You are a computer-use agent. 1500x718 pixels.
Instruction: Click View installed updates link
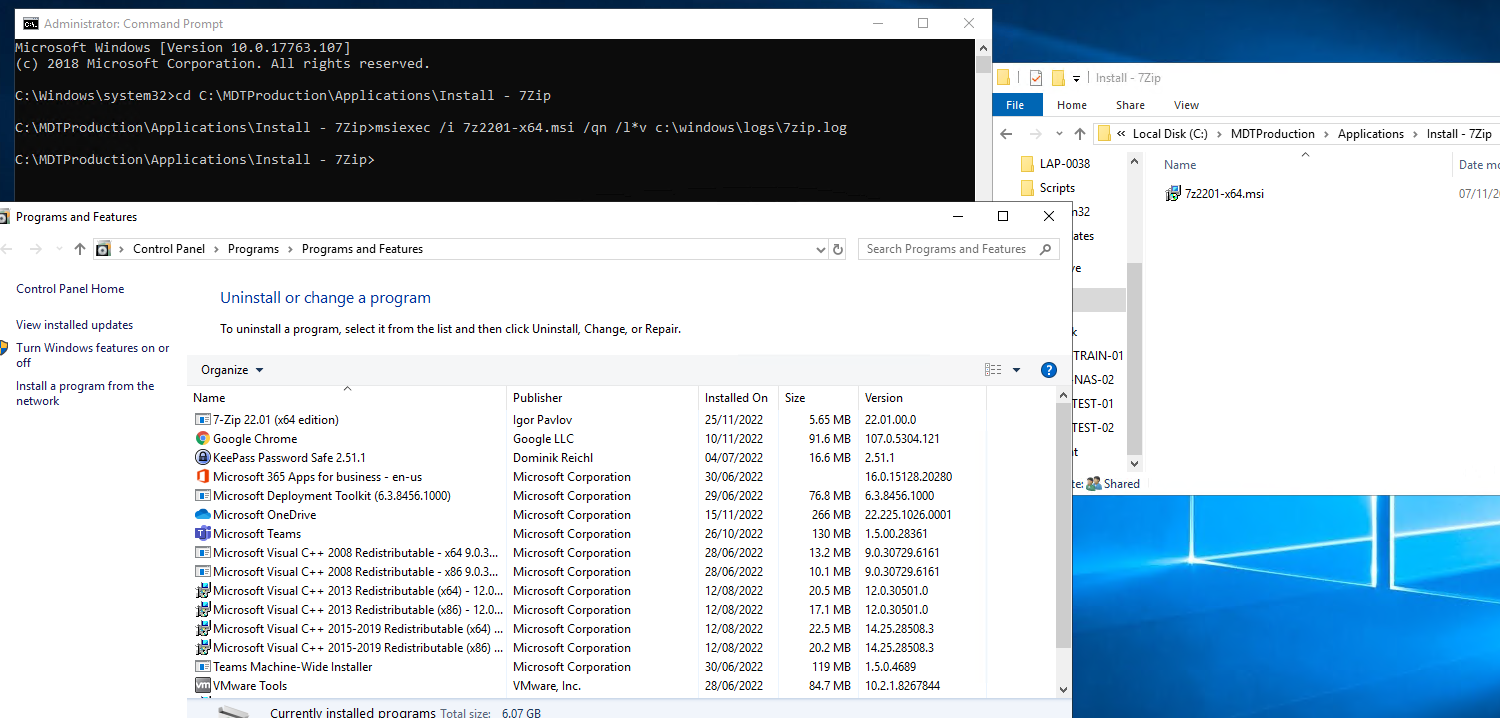pos(74,325)
